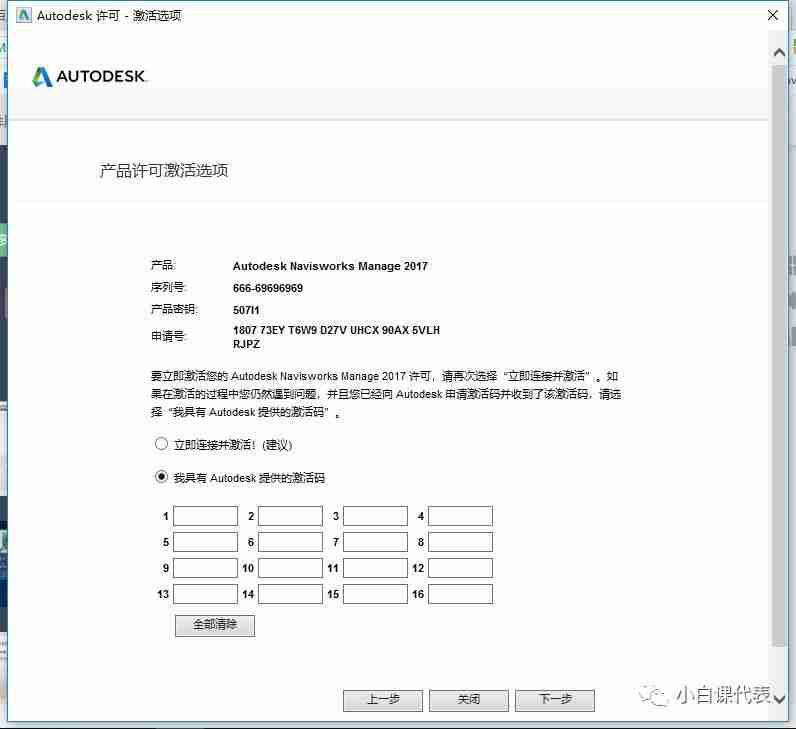Click the 申请号 label
Image resolution: width=796 pixels, height=729 pixels.
pos(168,336)
